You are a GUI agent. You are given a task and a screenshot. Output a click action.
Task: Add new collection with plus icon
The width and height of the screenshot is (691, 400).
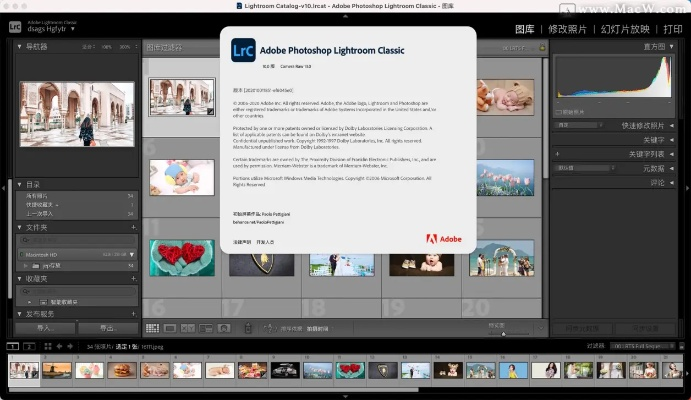point(133,278)
